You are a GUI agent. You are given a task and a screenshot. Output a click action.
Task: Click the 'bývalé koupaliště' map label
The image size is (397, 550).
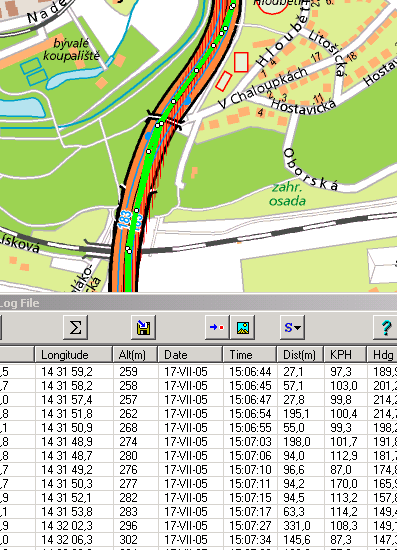click(x=72, y=49)
